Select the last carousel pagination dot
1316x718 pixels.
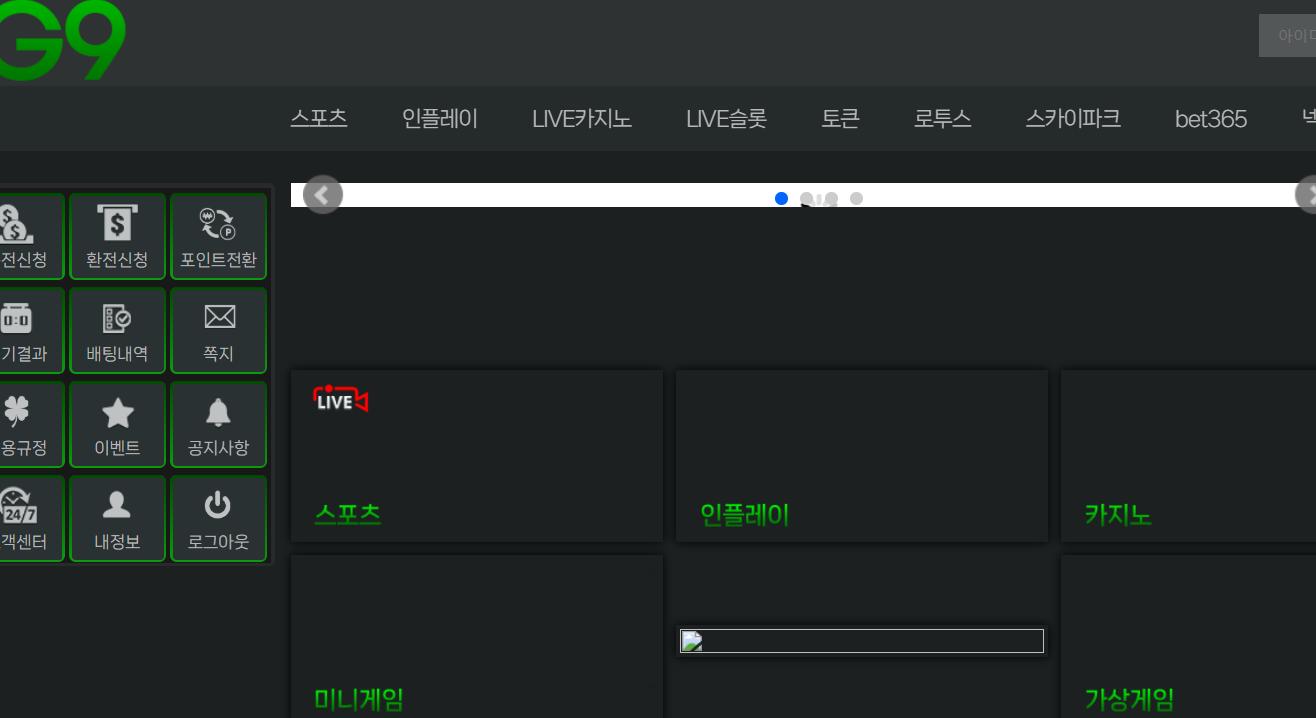pyautogui.click(x=856, y=198)
